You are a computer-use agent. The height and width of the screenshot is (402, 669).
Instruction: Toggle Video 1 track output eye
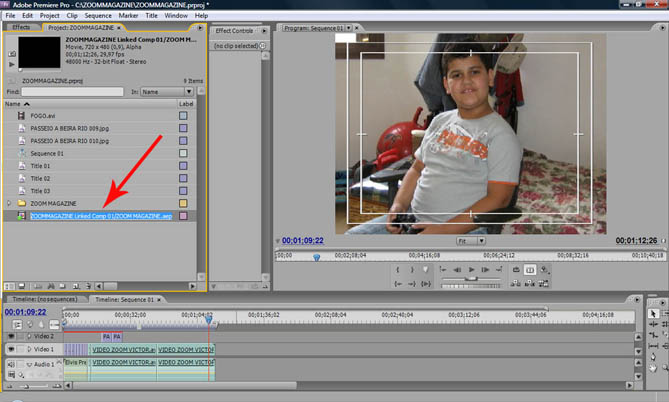coord(10,349)
